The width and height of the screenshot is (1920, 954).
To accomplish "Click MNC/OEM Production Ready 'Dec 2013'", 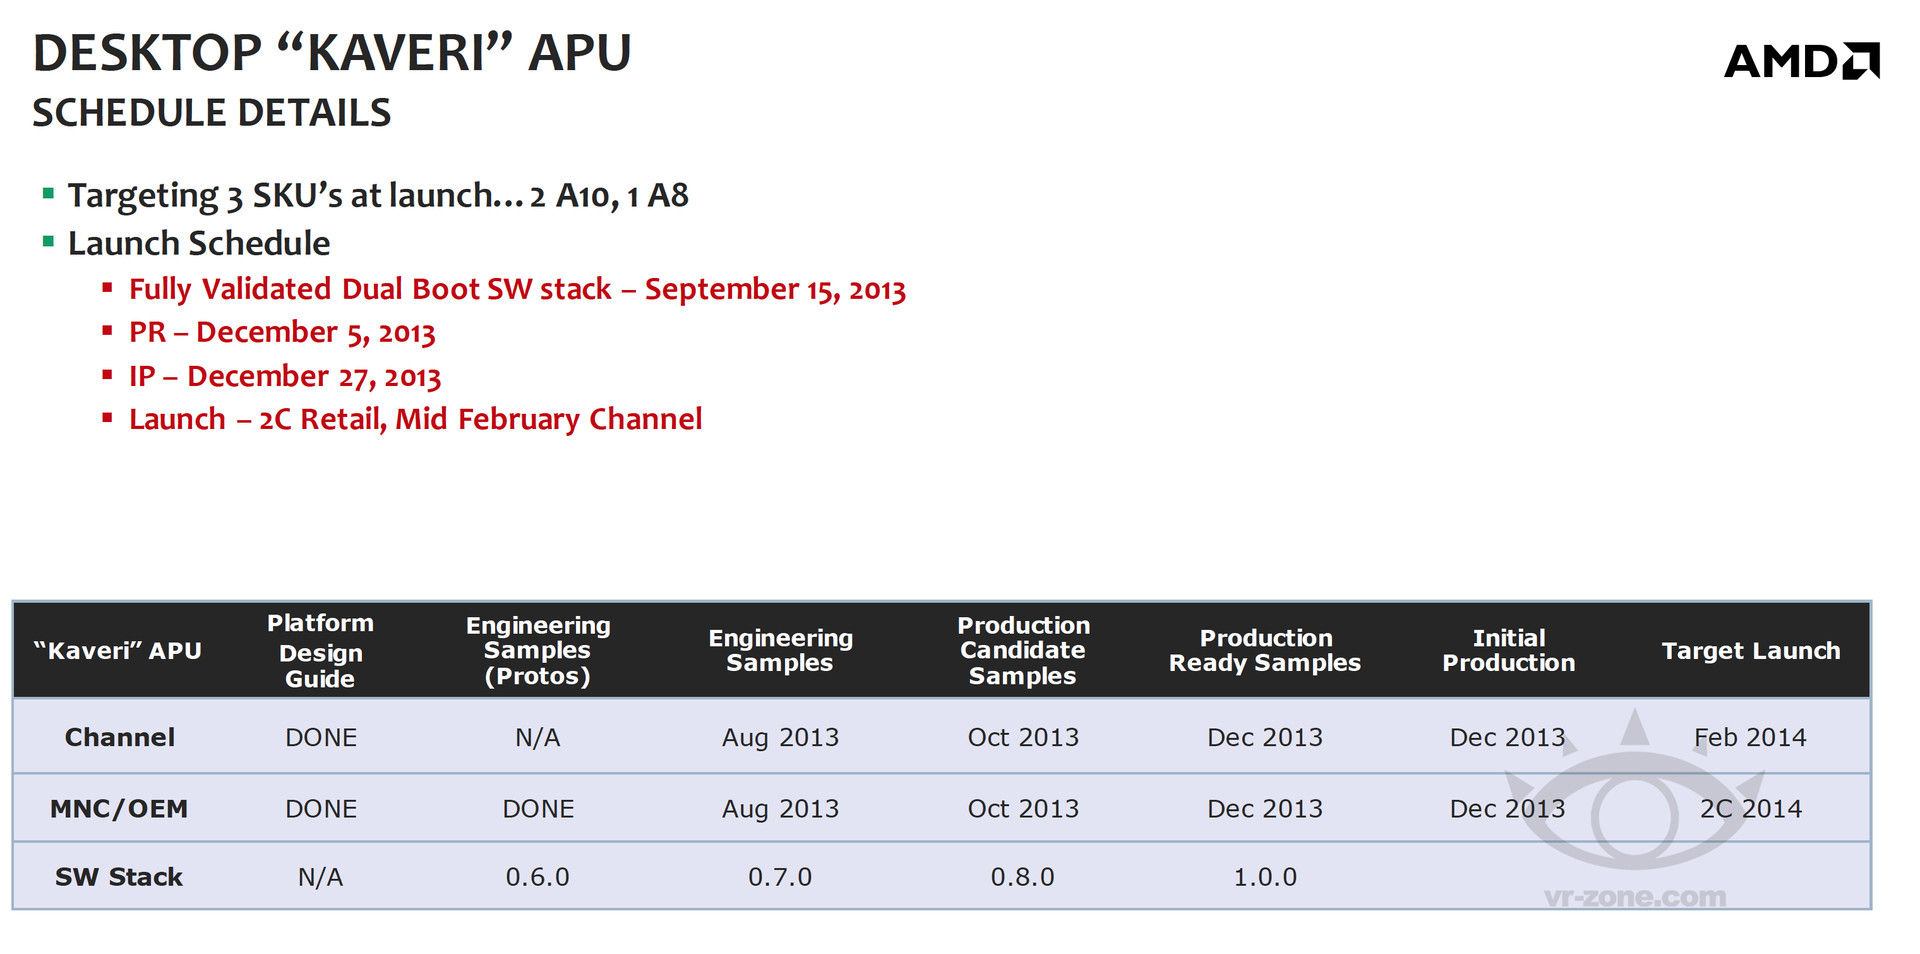I will click(x=1265, y=808).
